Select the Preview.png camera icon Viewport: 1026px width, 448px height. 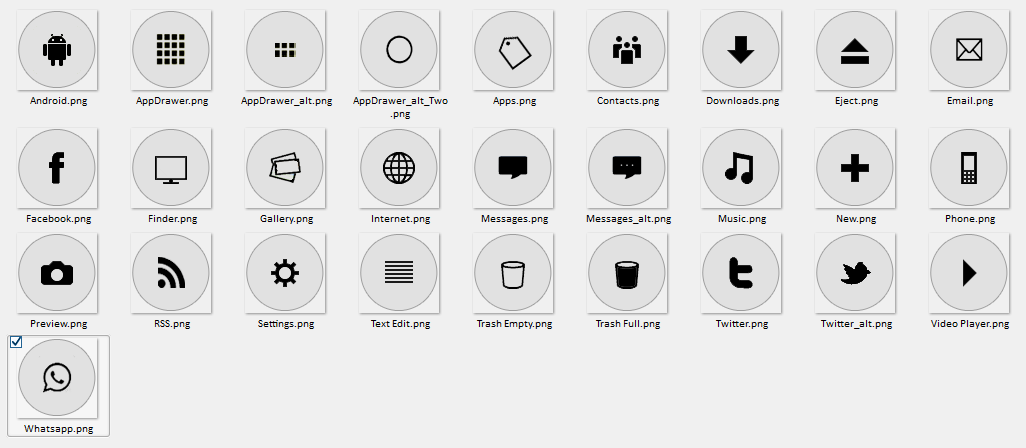click(x=57, y=273)
